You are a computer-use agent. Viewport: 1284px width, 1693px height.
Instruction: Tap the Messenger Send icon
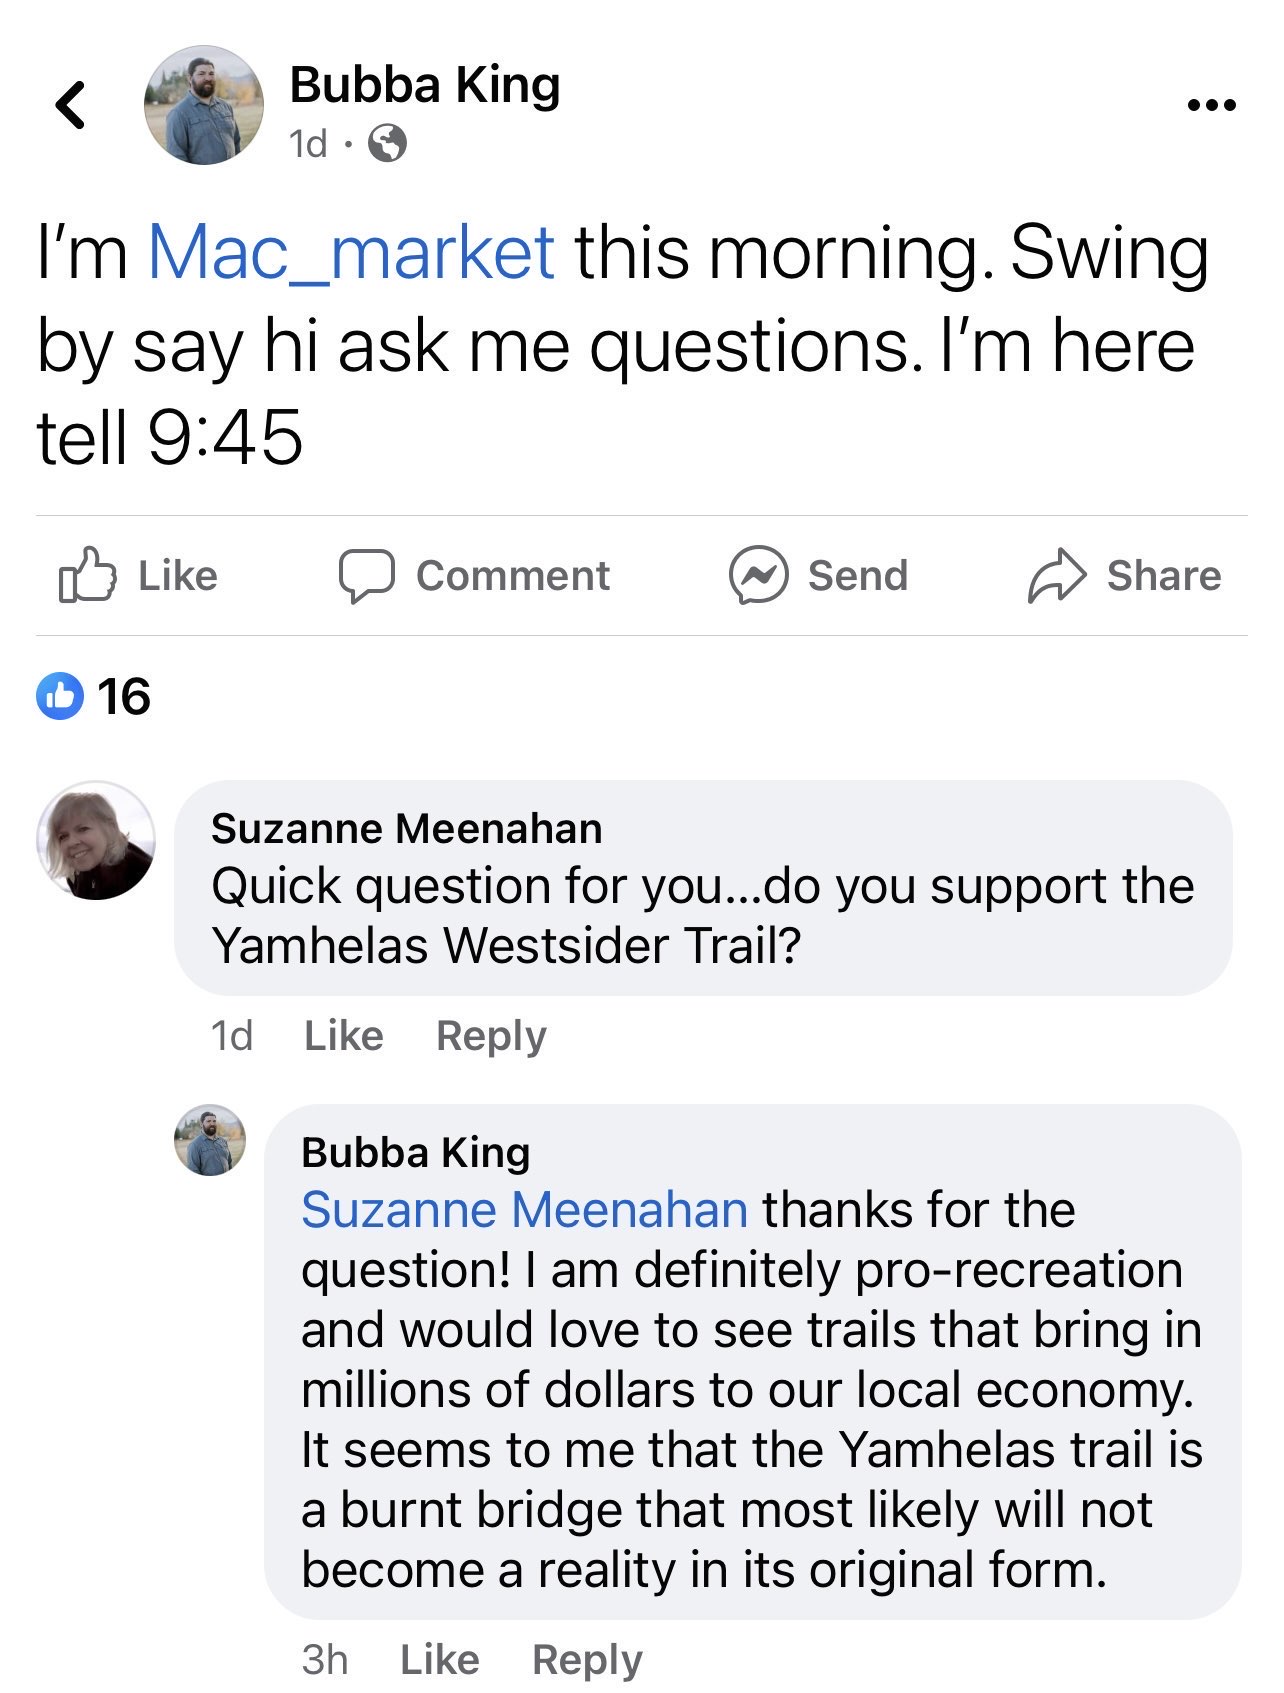758,575
